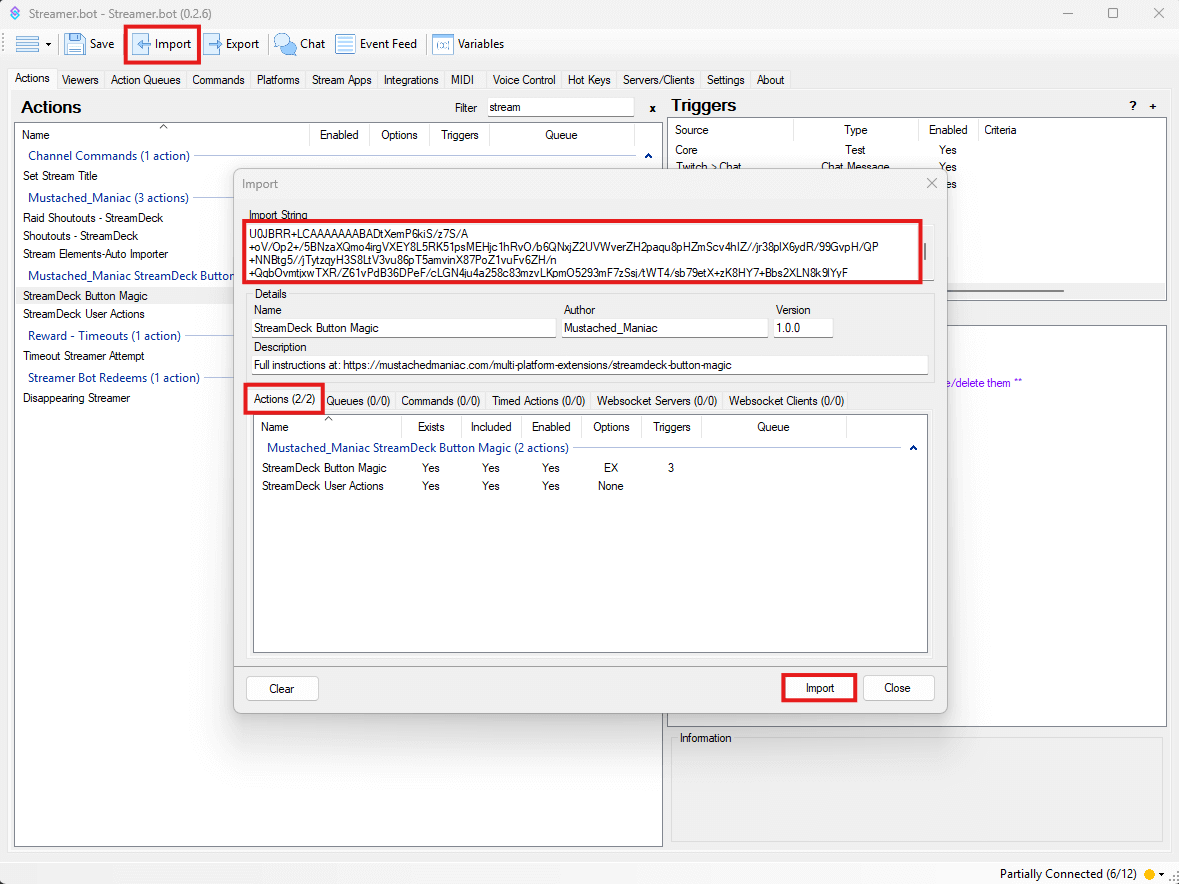Click the Save toolbar icon

click(75, 44)
